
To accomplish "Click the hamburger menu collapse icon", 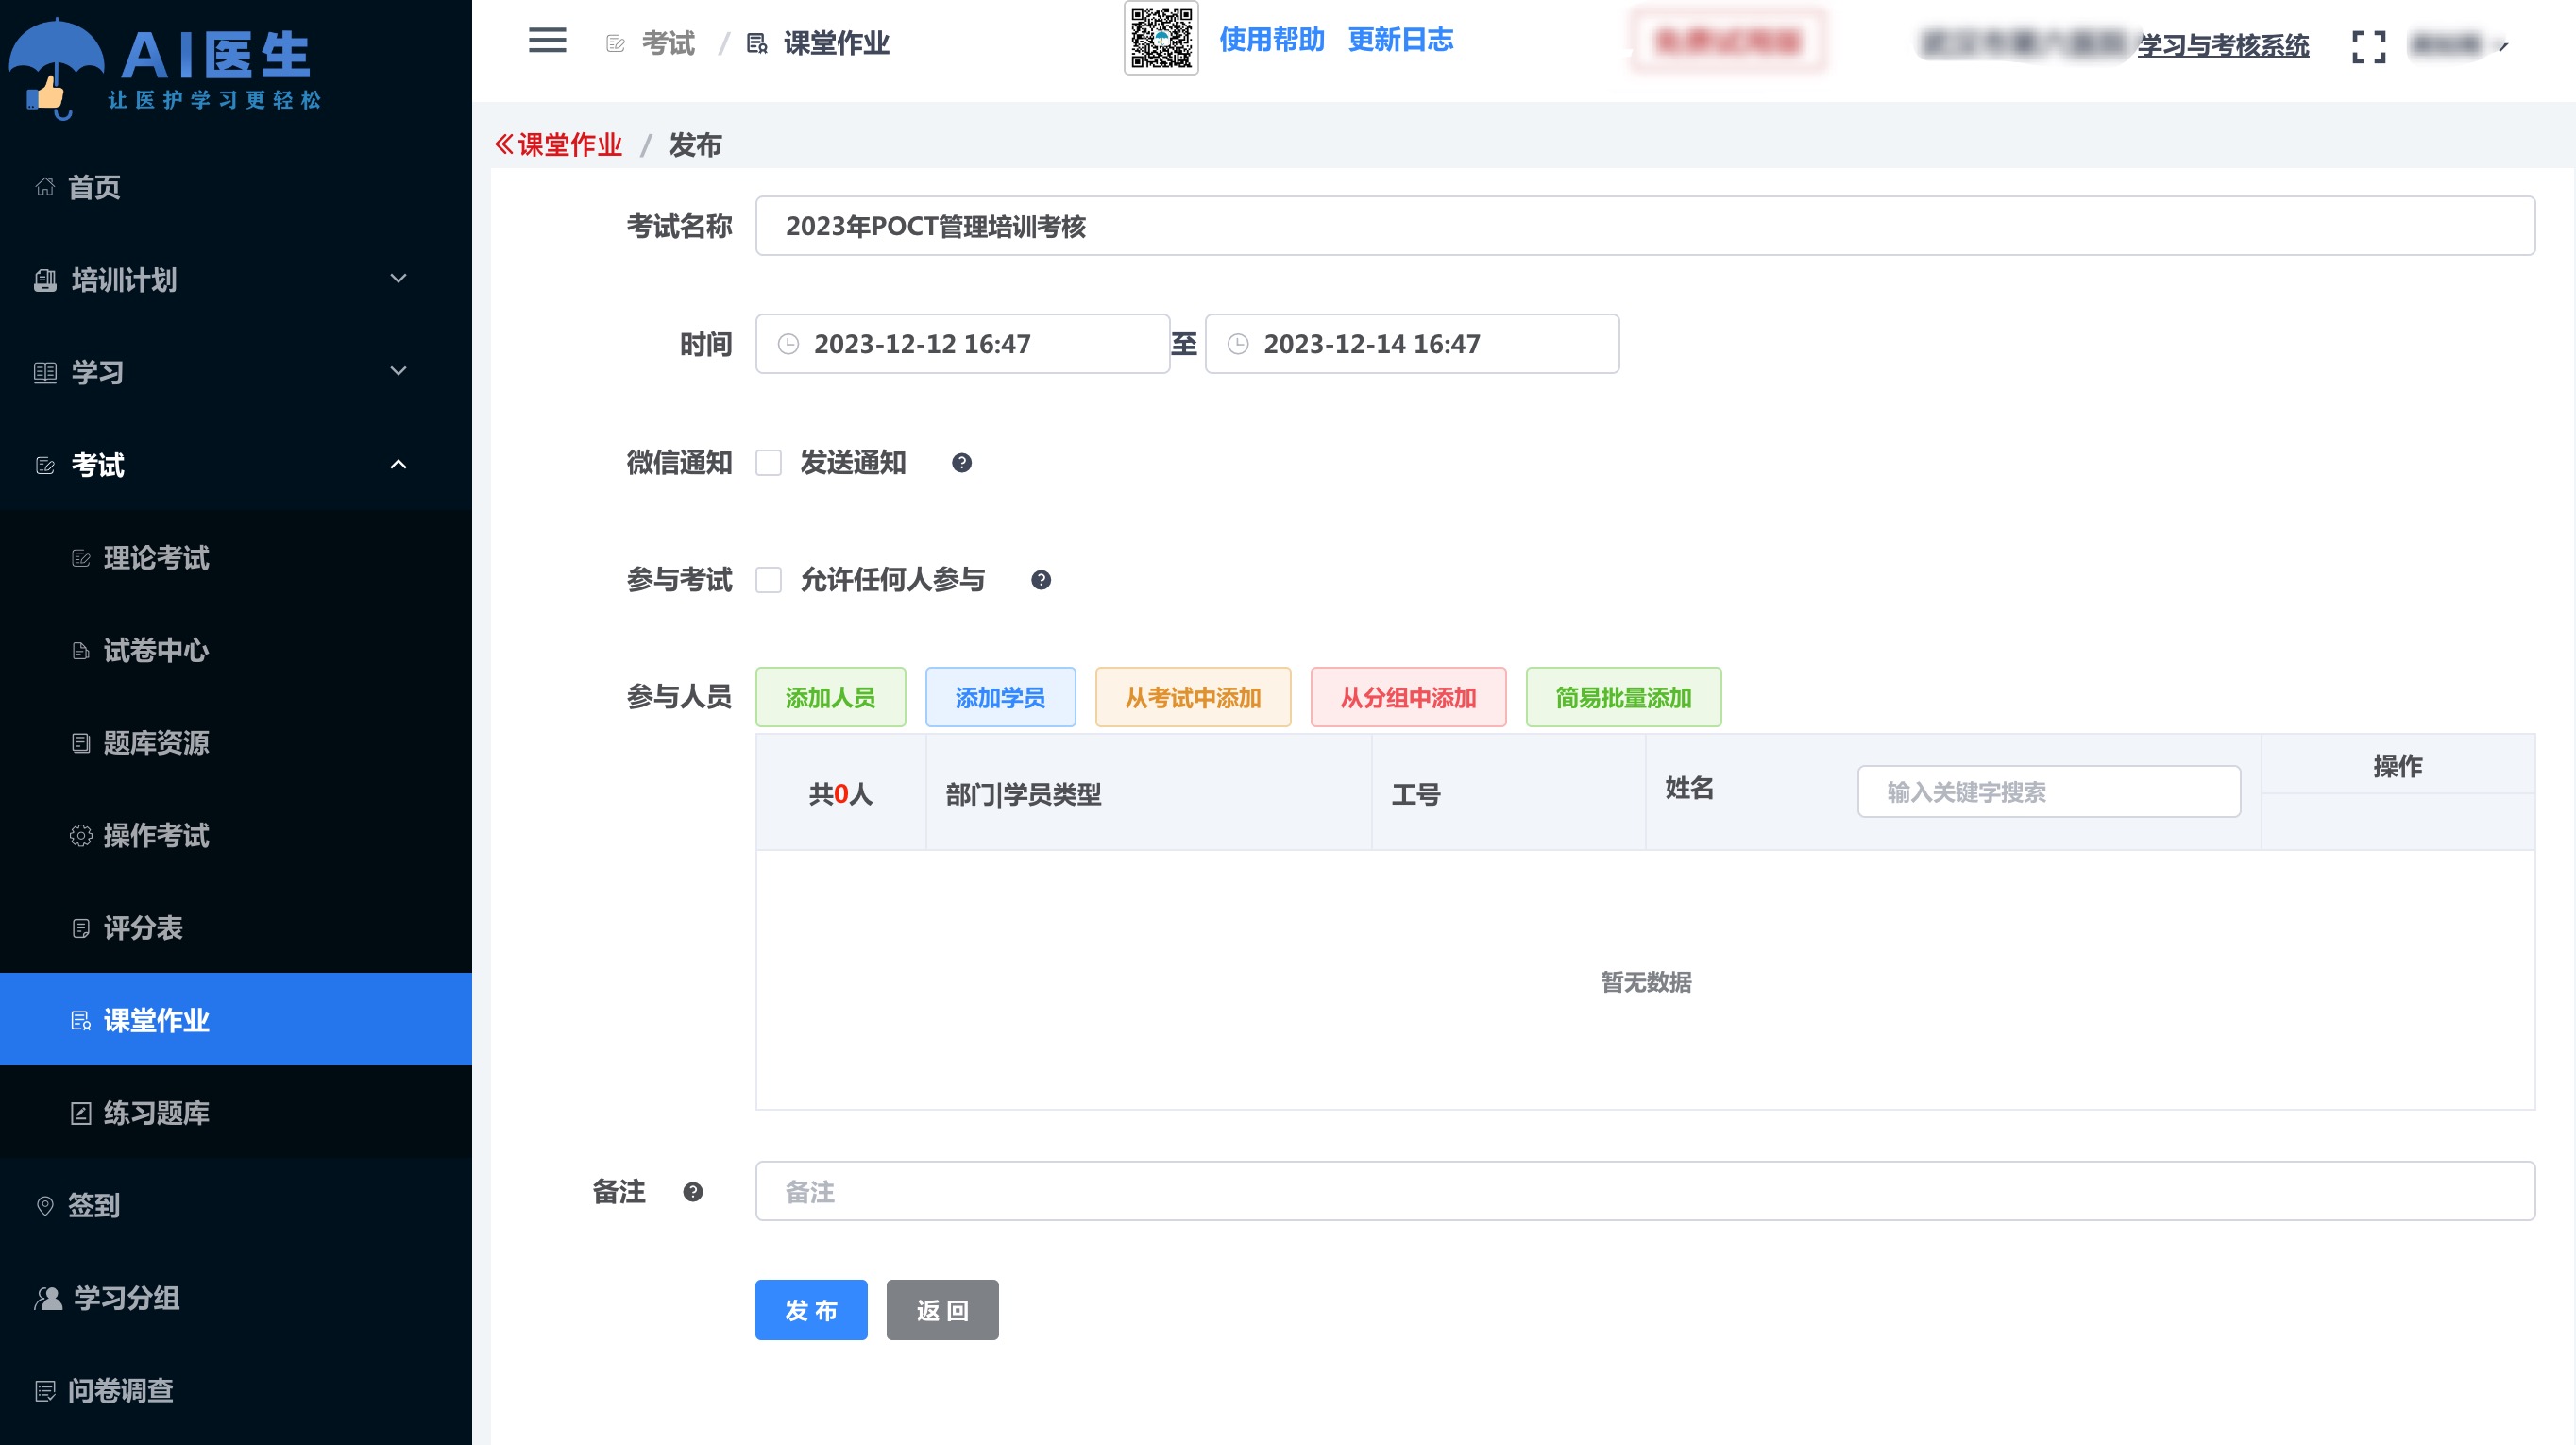I will [x=547, y=40].
